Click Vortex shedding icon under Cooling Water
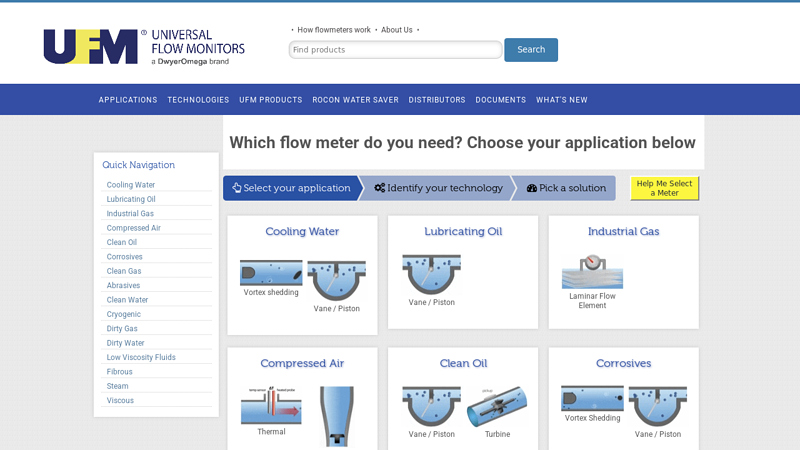This screenshot has height=450, width=800. [x=271, y=272]
